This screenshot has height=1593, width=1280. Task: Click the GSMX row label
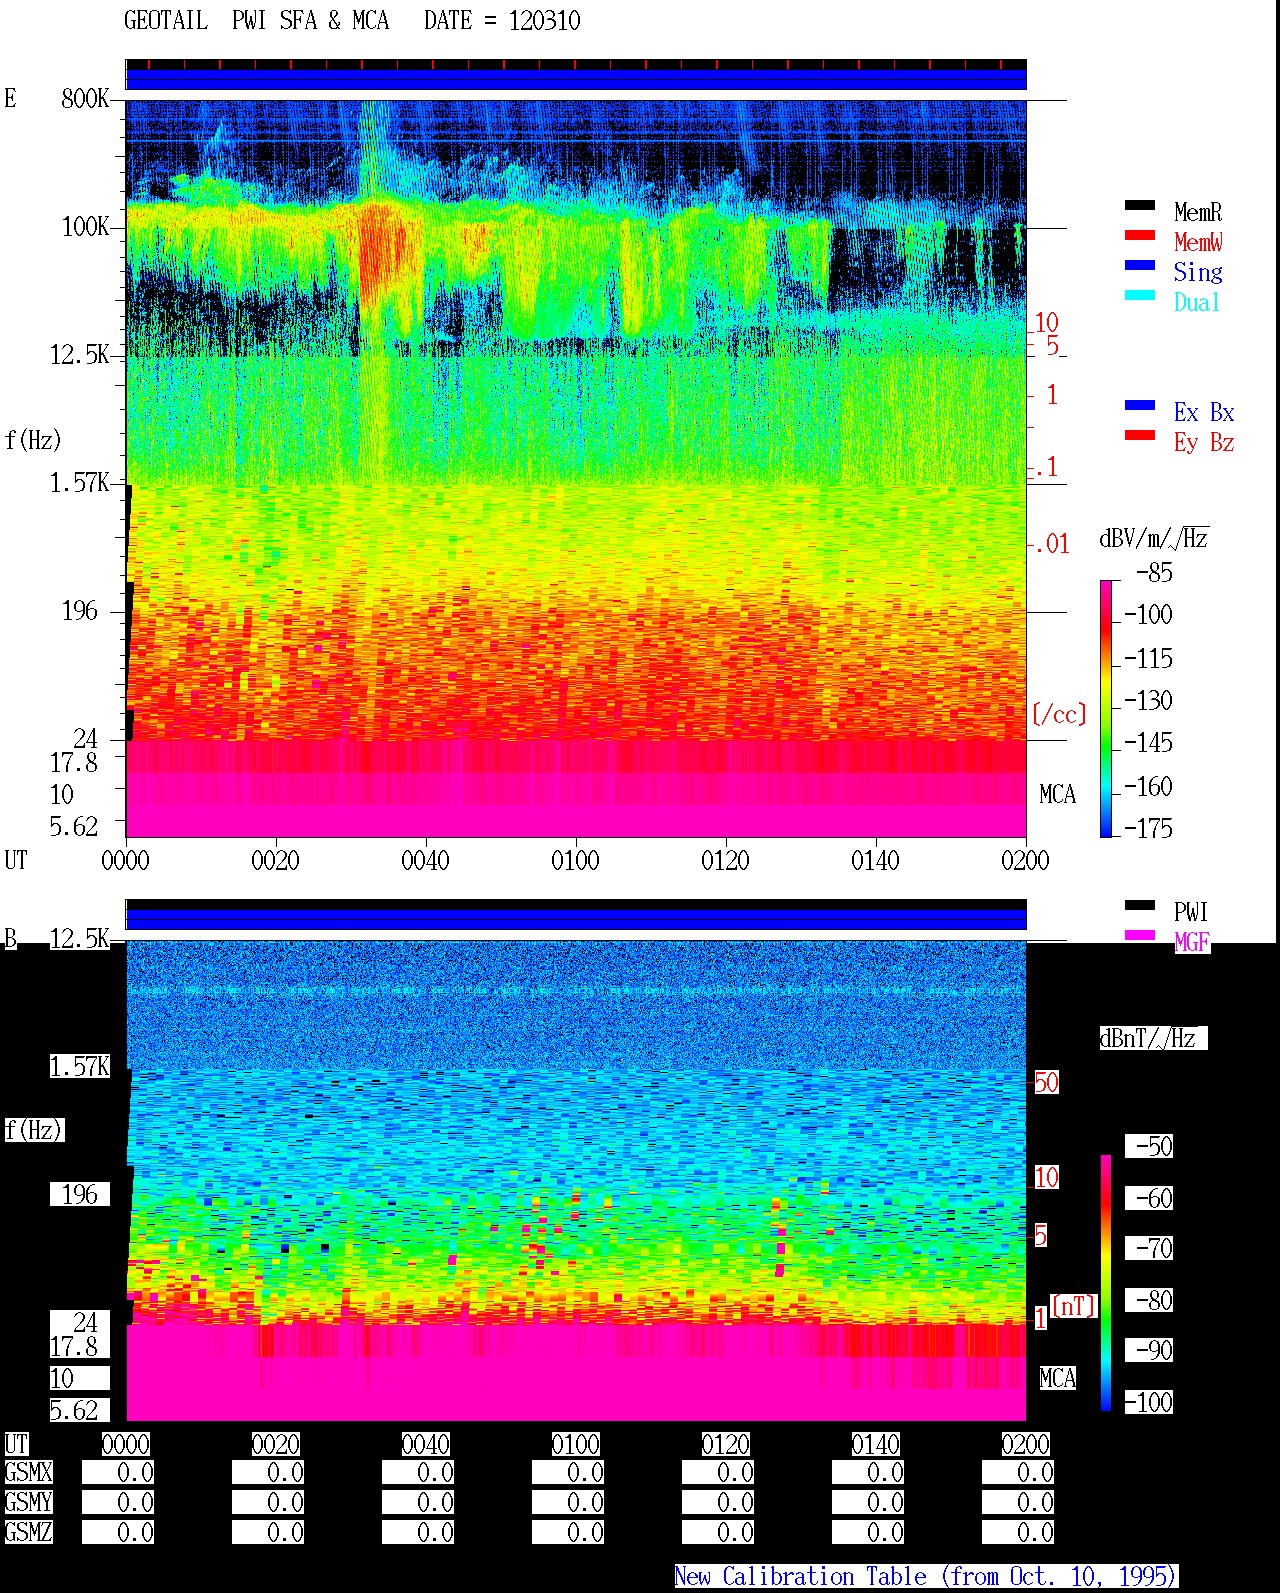click(x=28, y=1473)
